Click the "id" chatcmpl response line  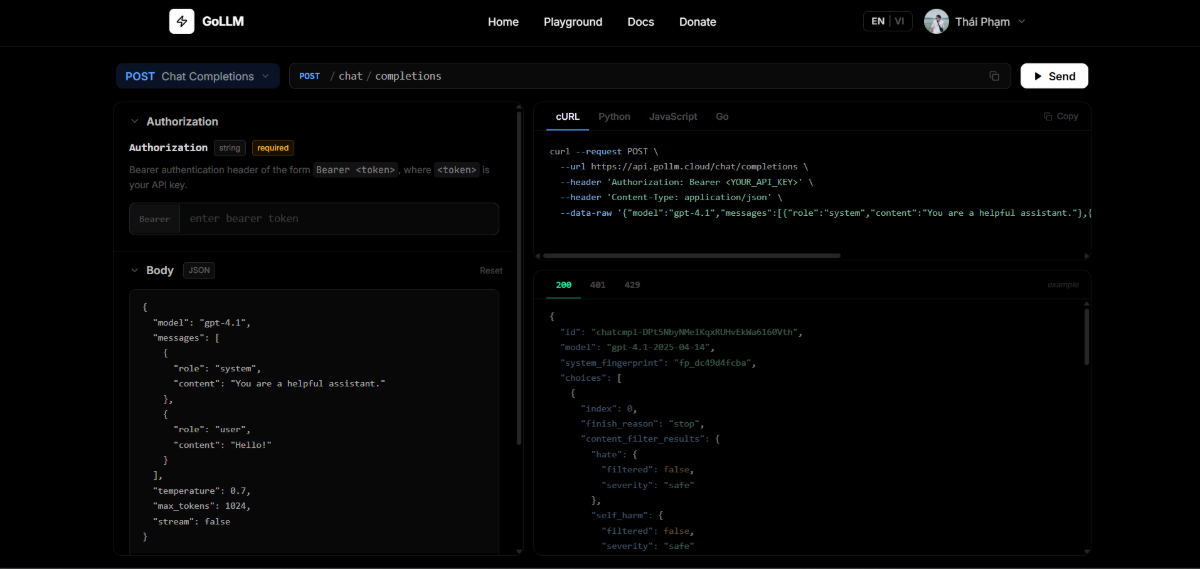pos(681,332)
